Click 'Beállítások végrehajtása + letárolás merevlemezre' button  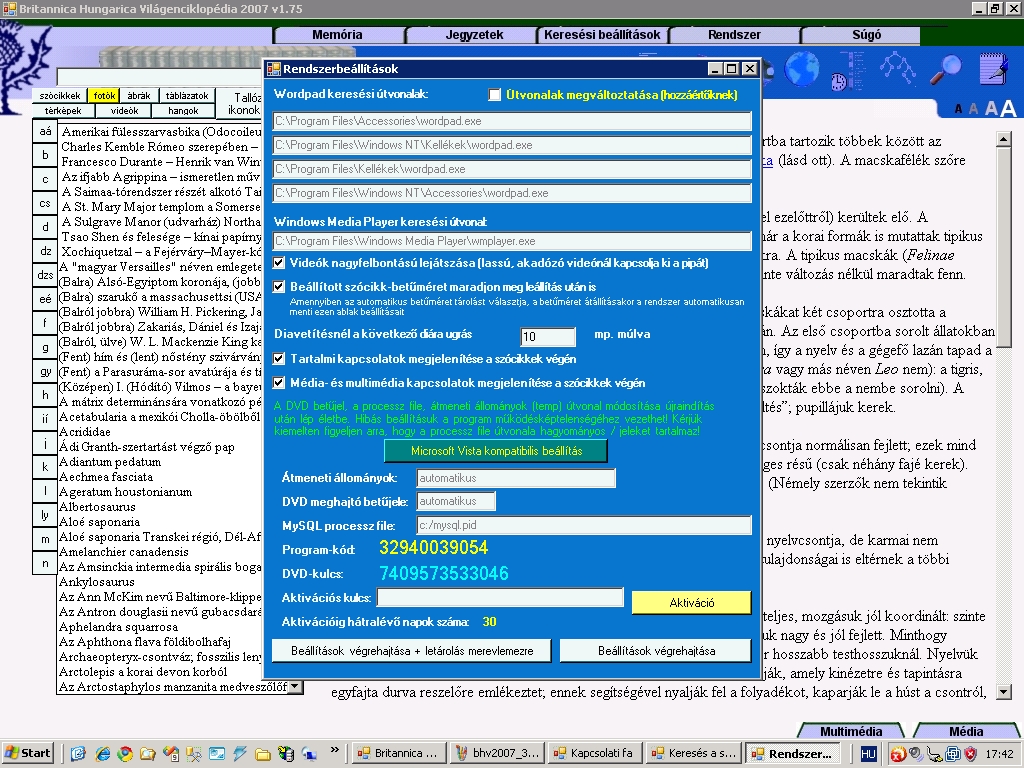tap(411, 650)
